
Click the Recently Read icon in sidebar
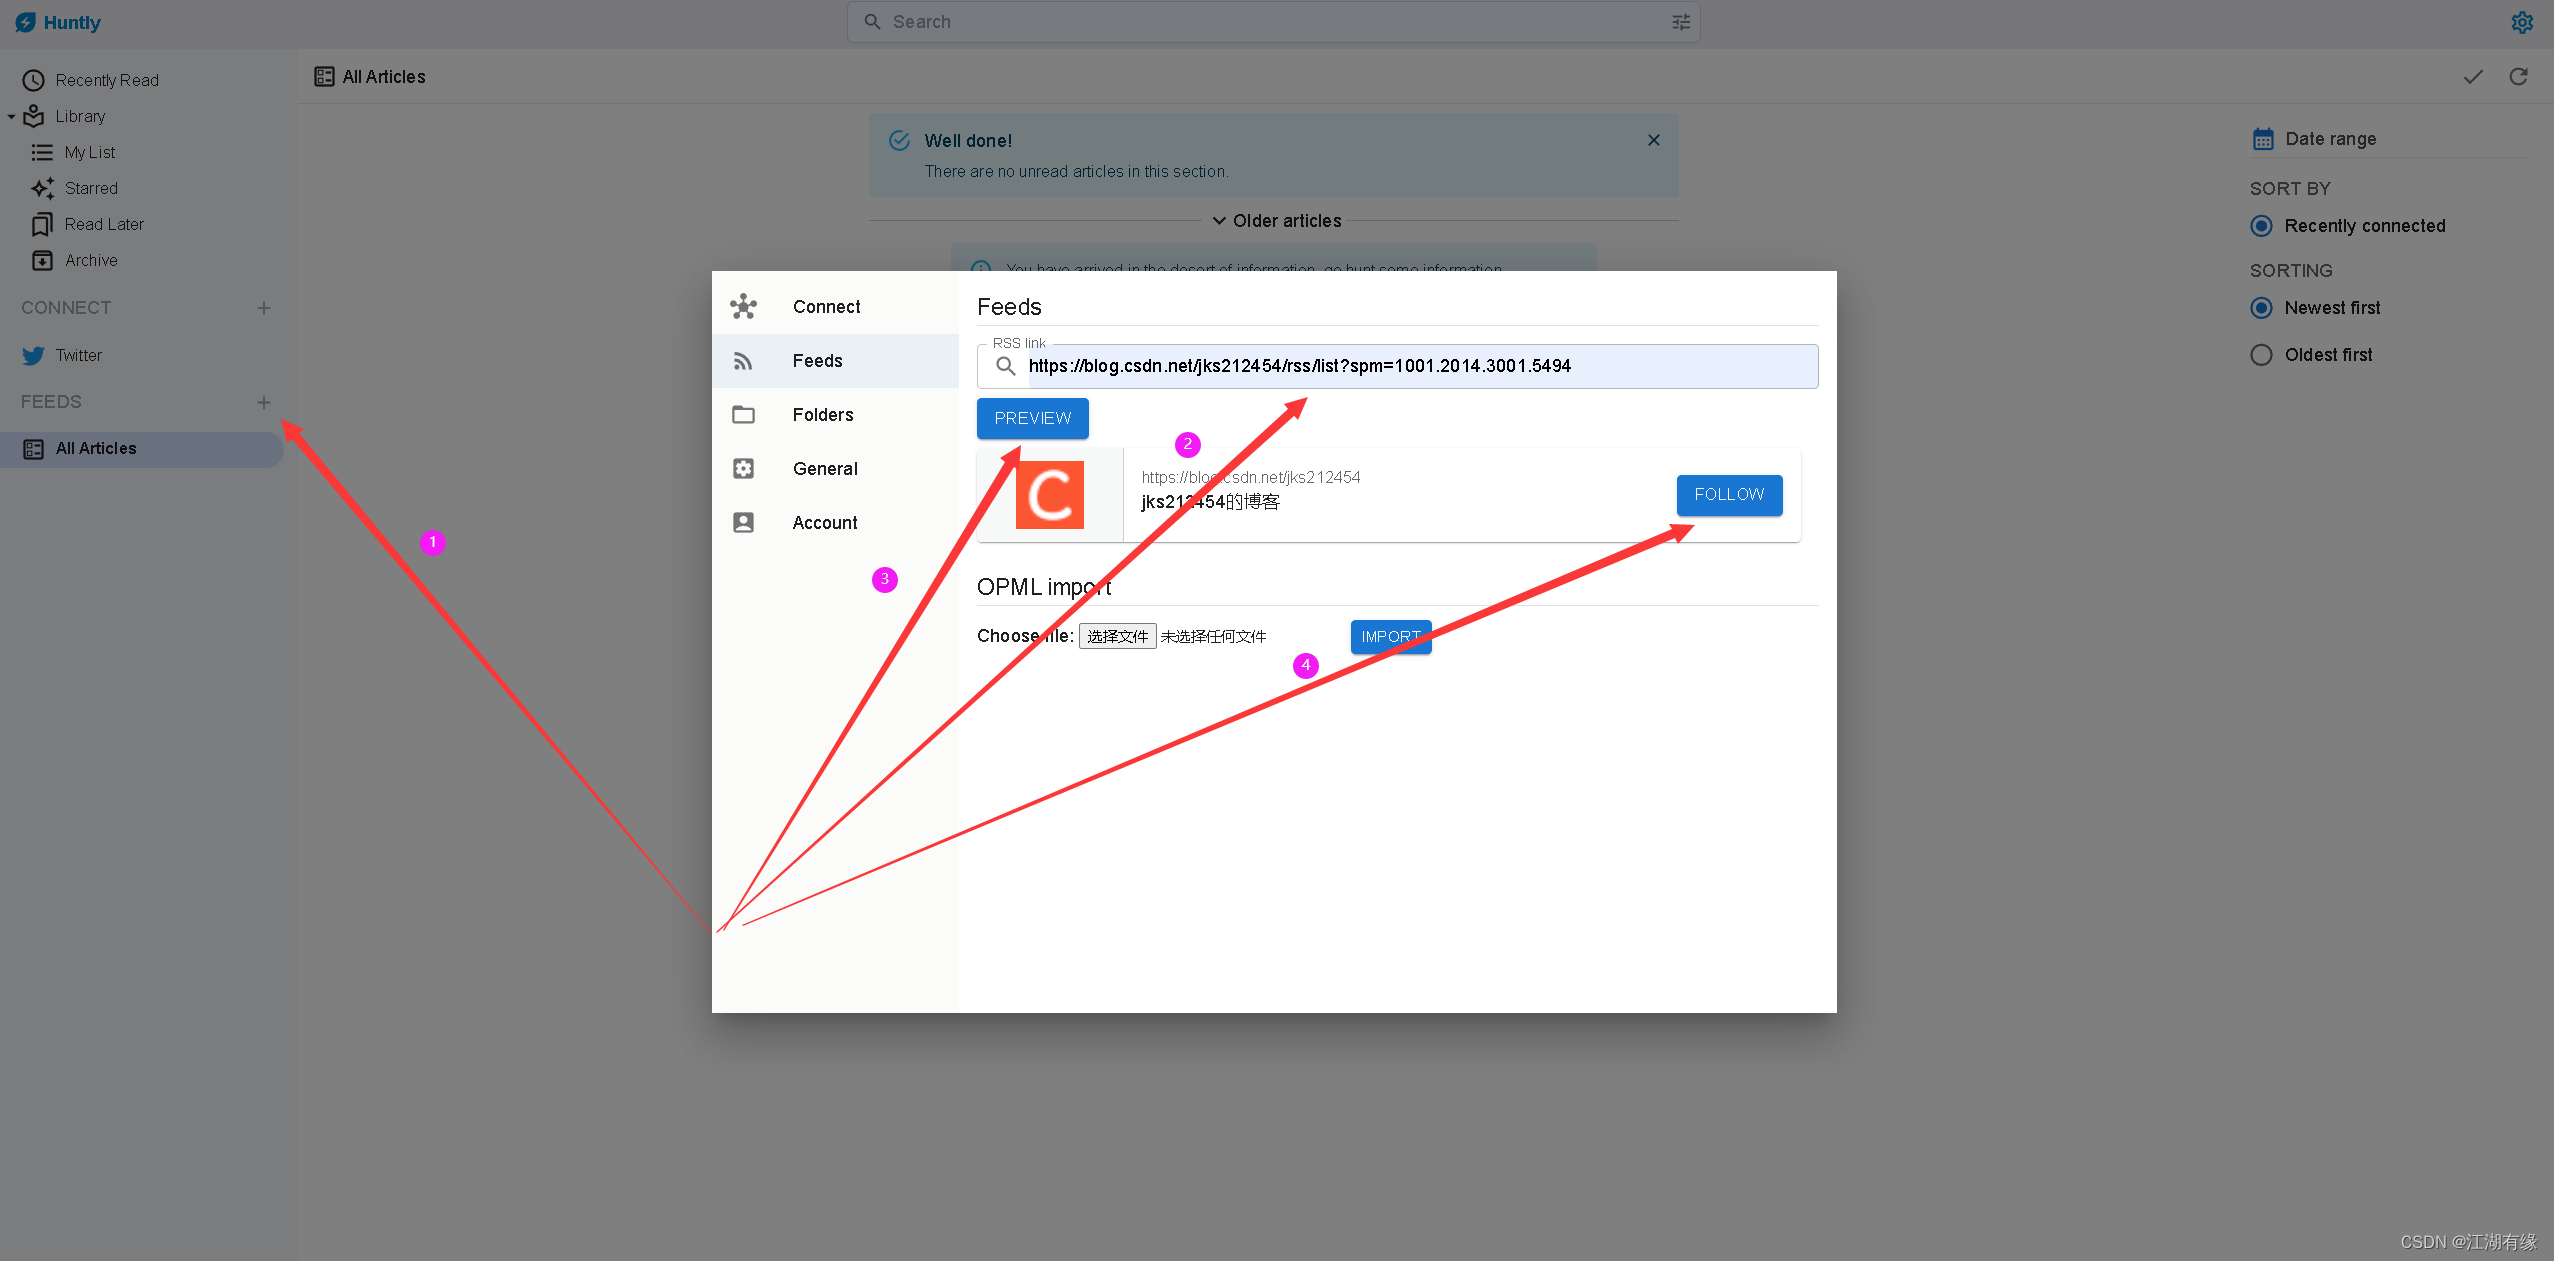[33, 78]
